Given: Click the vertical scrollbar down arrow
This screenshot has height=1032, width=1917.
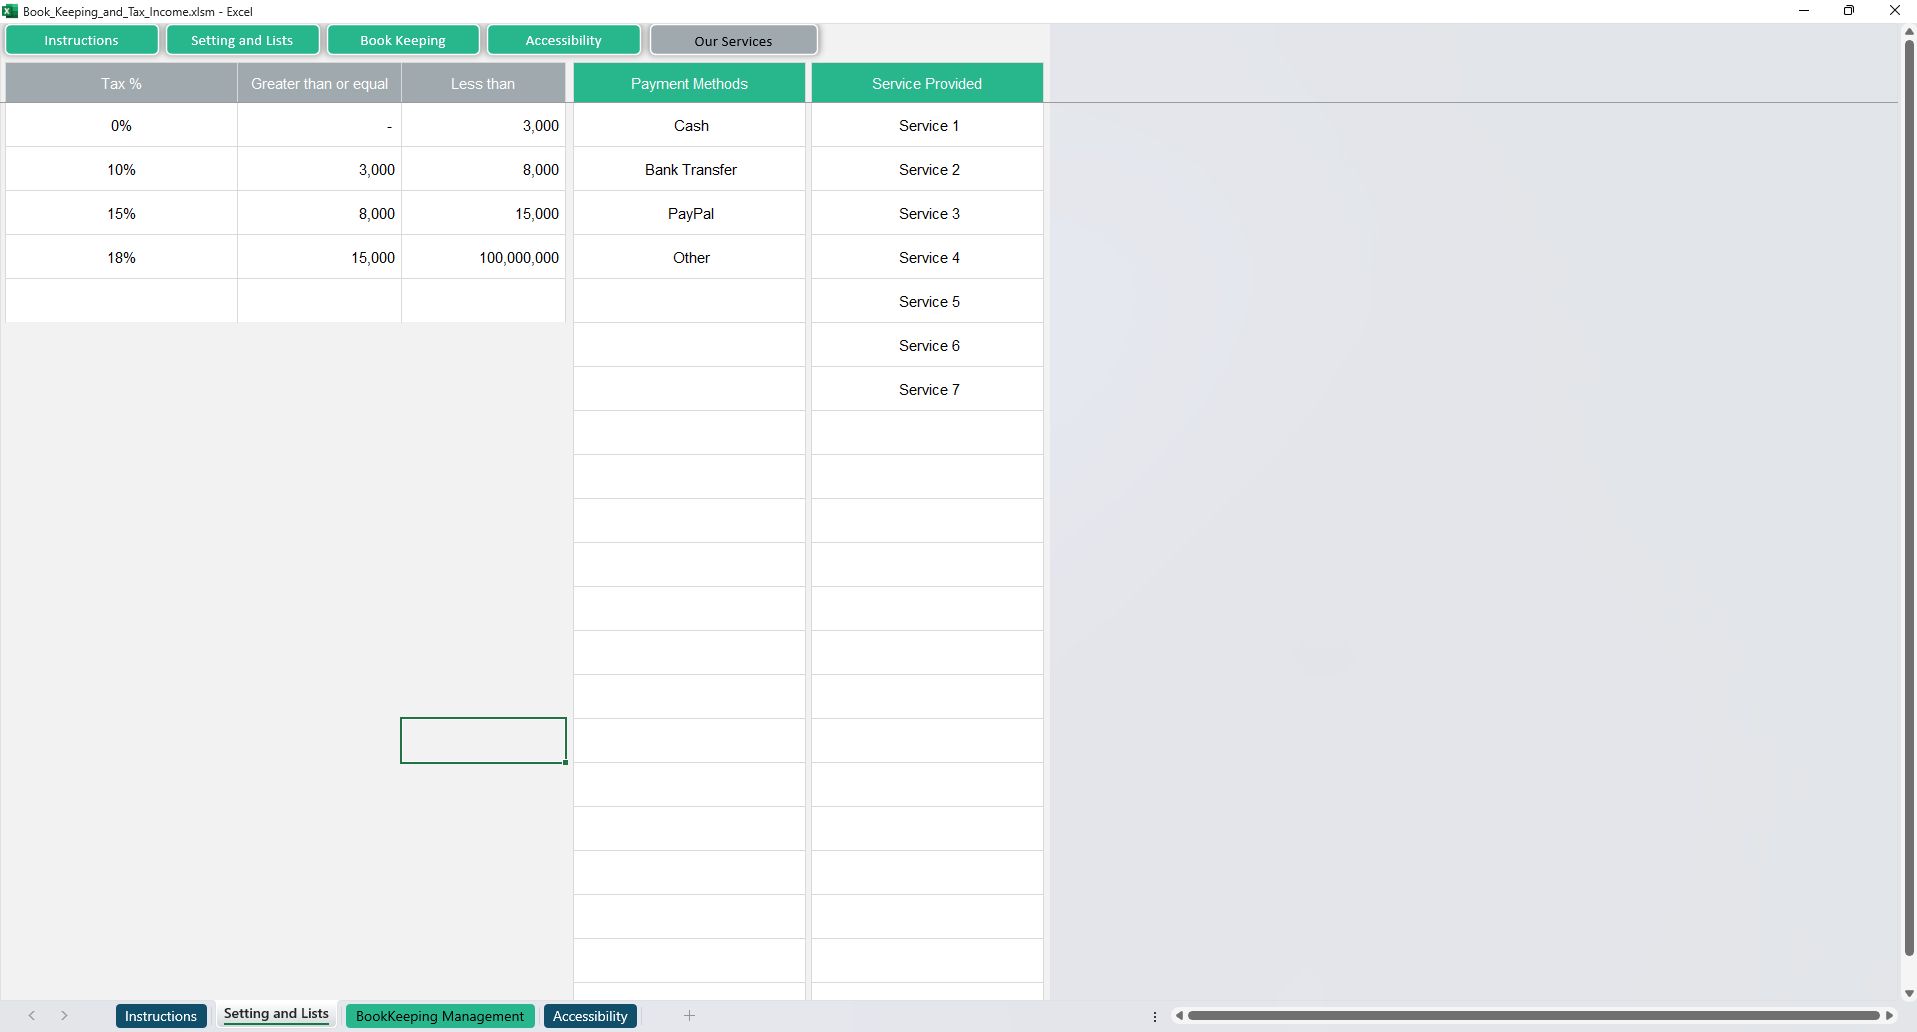Looking at the screenshot, I should (1908, 993).
